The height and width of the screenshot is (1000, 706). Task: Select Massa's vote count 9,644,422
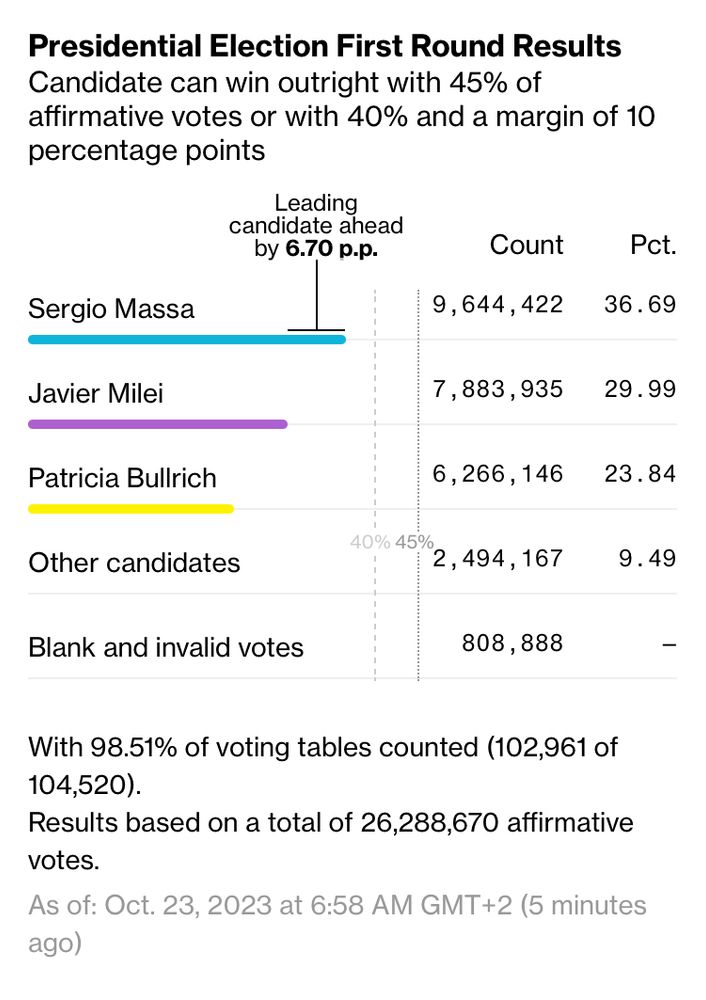click(x=497, y=305)
